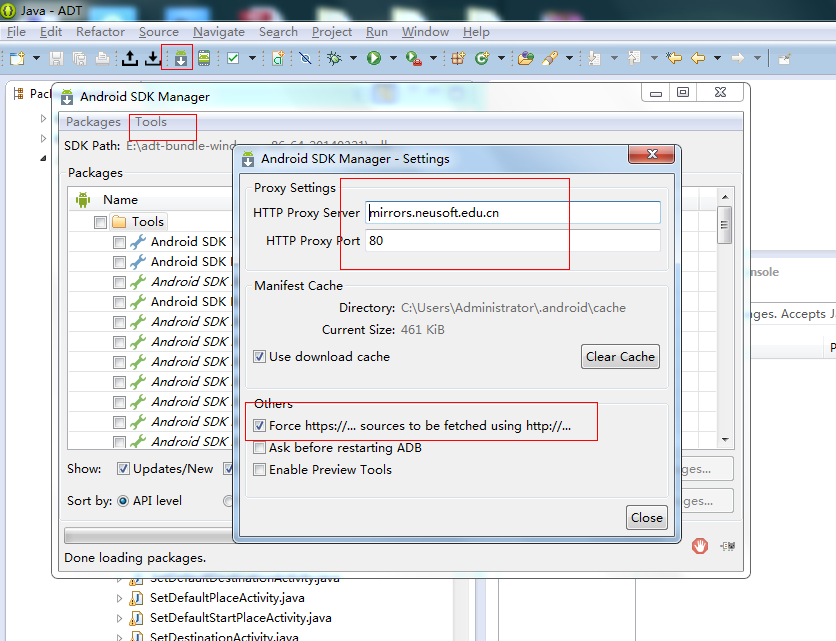The width and height of the screenshot is (836, 641).
Task: Open Packages menu in SDK Manager
Action: pyautogui.click(x=93, y=122)
